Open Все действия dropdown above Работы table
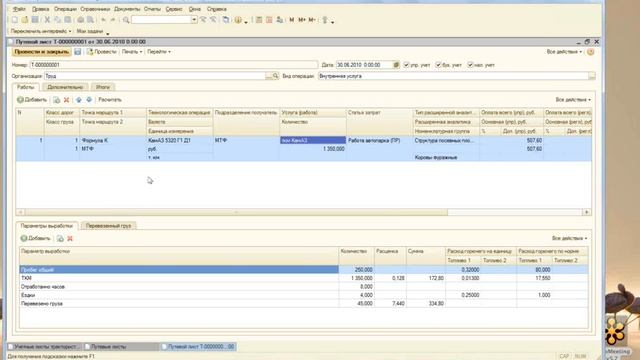The image size is (640, 360). 573,100
